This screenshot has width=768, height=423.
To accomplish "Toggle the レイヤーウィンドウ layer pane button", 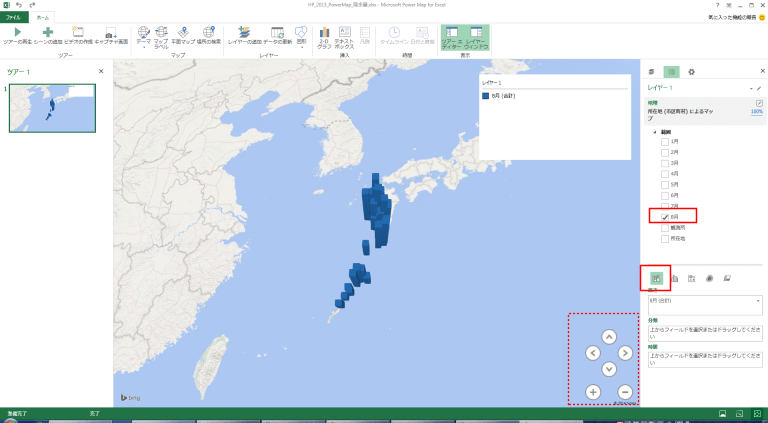I will click(x=479, y=36).
